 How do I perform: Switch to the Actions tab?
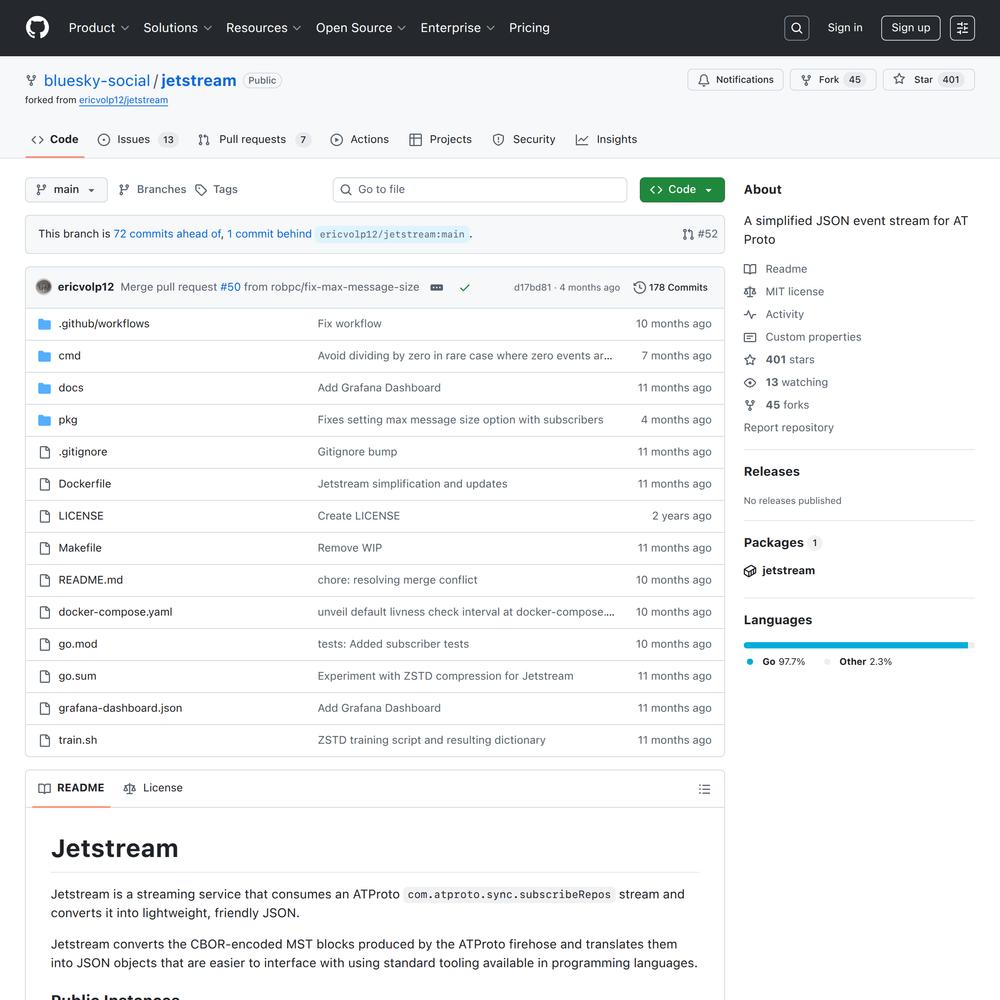click(360, 140)
